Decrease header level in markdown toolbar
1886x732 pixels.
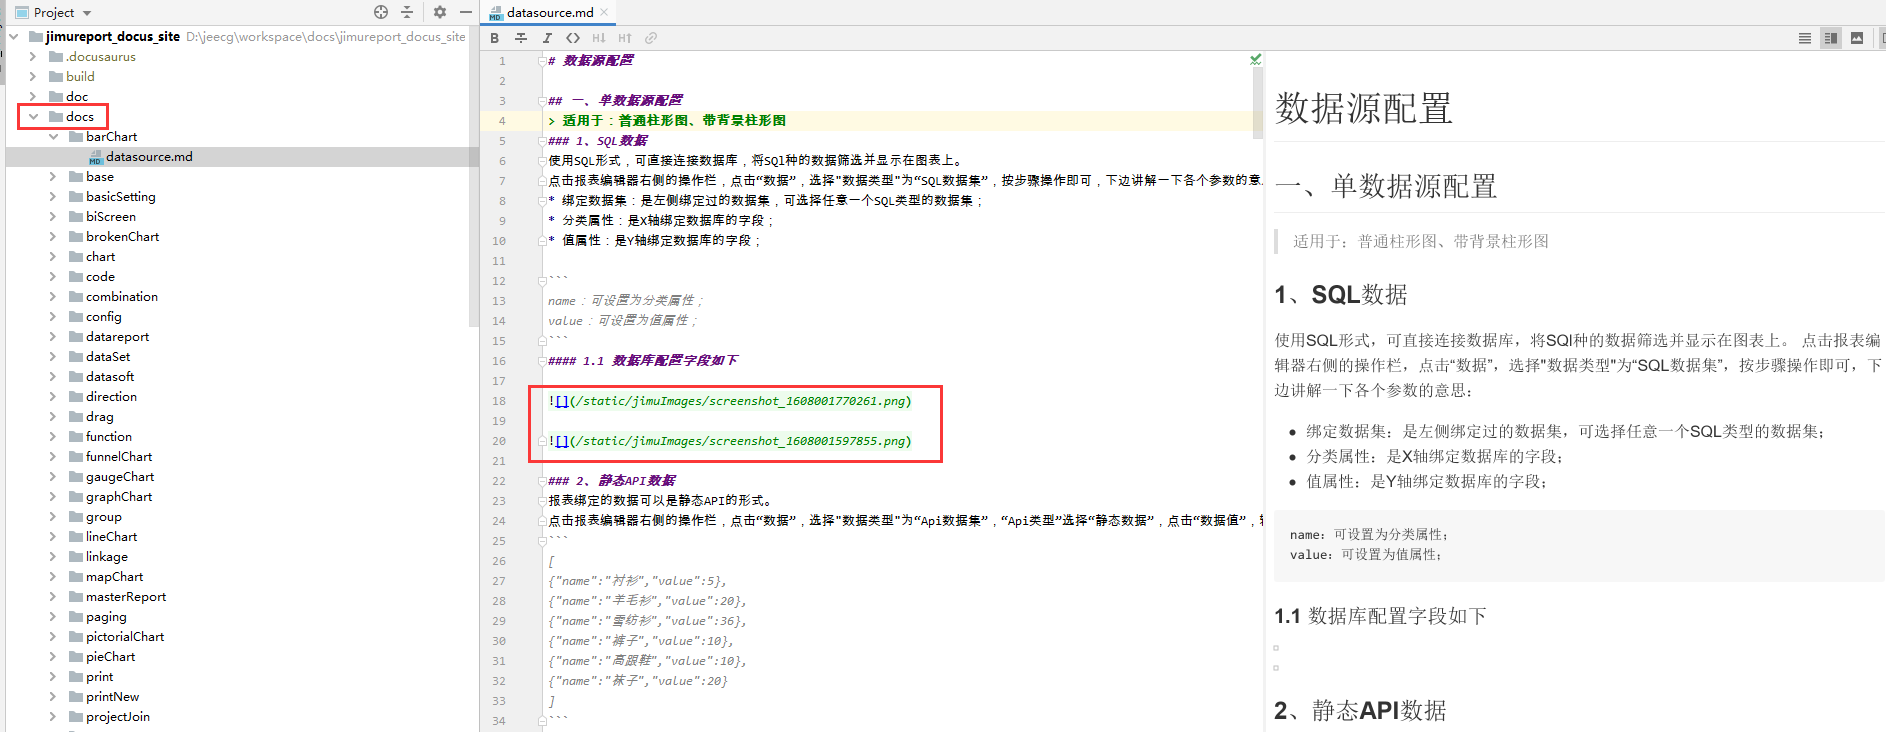tap(599, 38)
